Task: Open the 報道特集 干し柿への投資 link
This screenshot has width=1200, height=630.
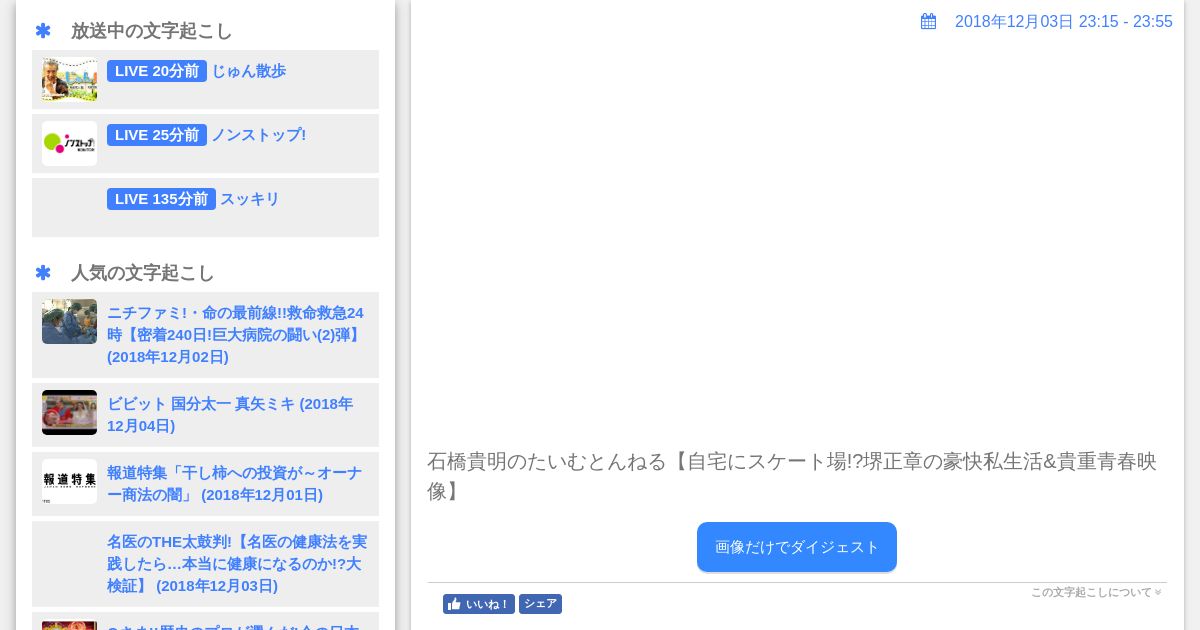Action: coord(236,484)
